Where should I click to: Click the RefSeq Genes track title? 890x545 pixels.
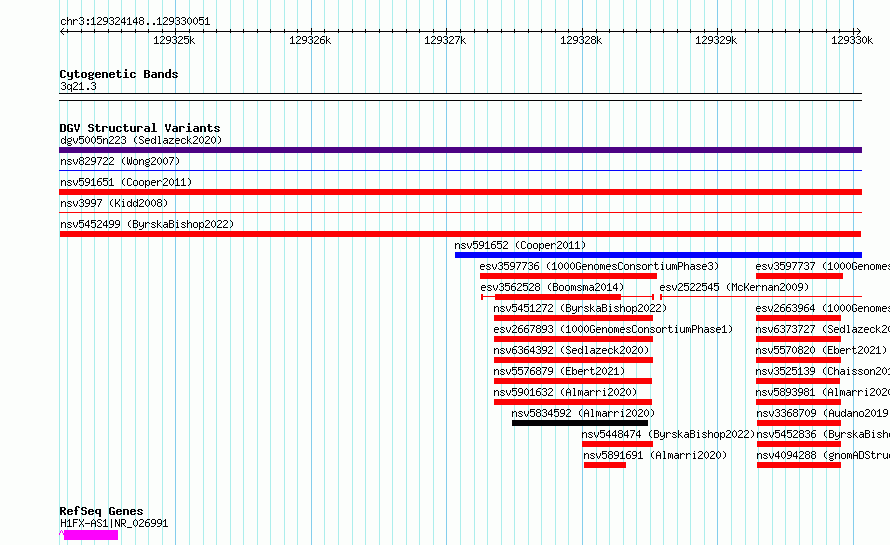(x=101, y=511)
